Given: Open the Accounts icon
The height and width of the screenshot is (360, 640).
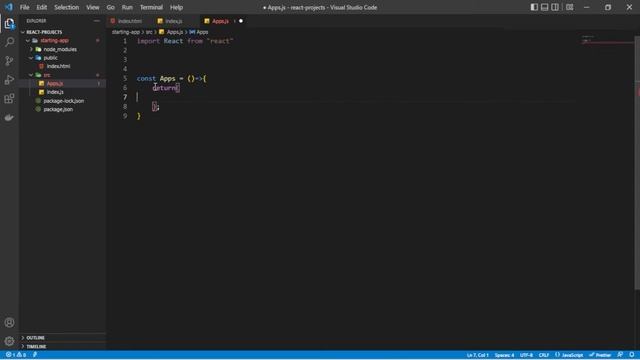Looking at the screenshot, I should (x=9, y=322).
